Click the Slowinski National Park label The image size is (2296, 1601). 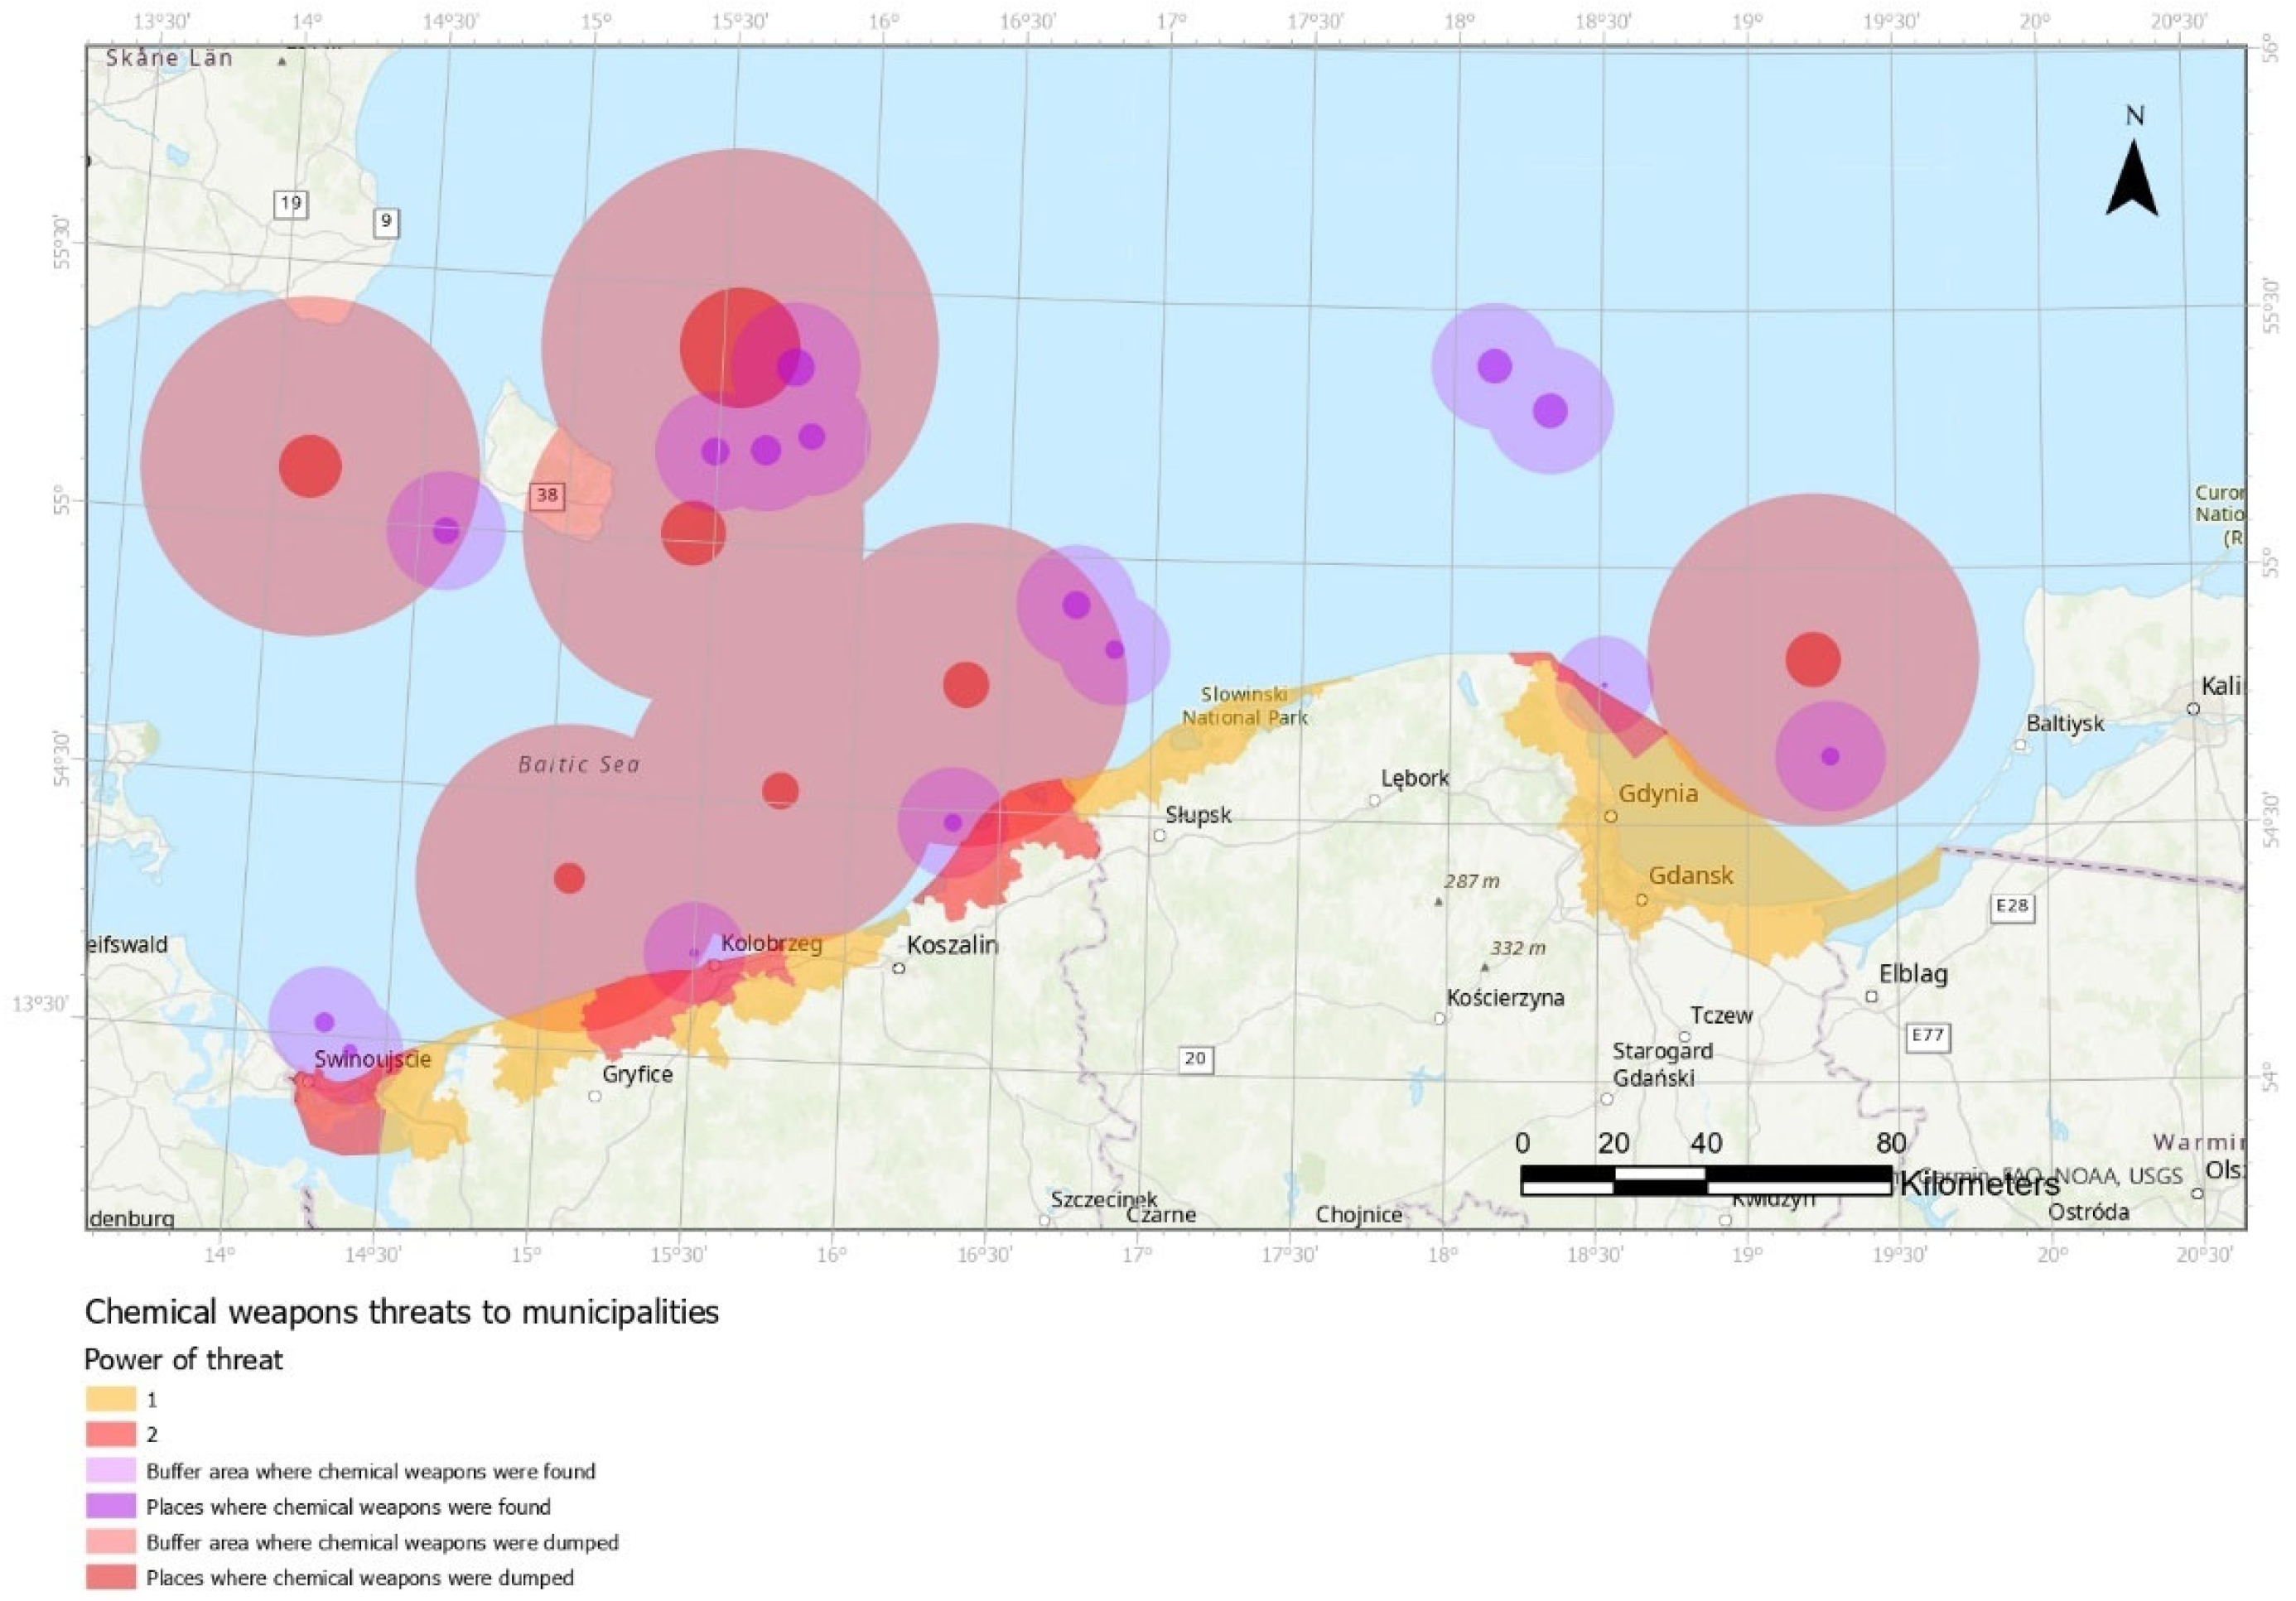pos(1244,706)
